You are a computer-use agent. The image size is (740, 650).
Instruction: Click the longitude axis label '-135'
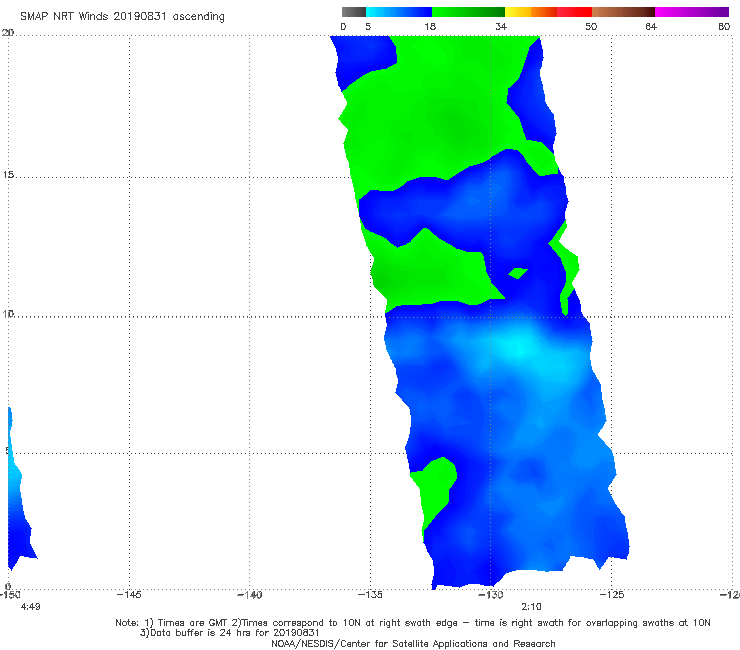coord(370,595)
